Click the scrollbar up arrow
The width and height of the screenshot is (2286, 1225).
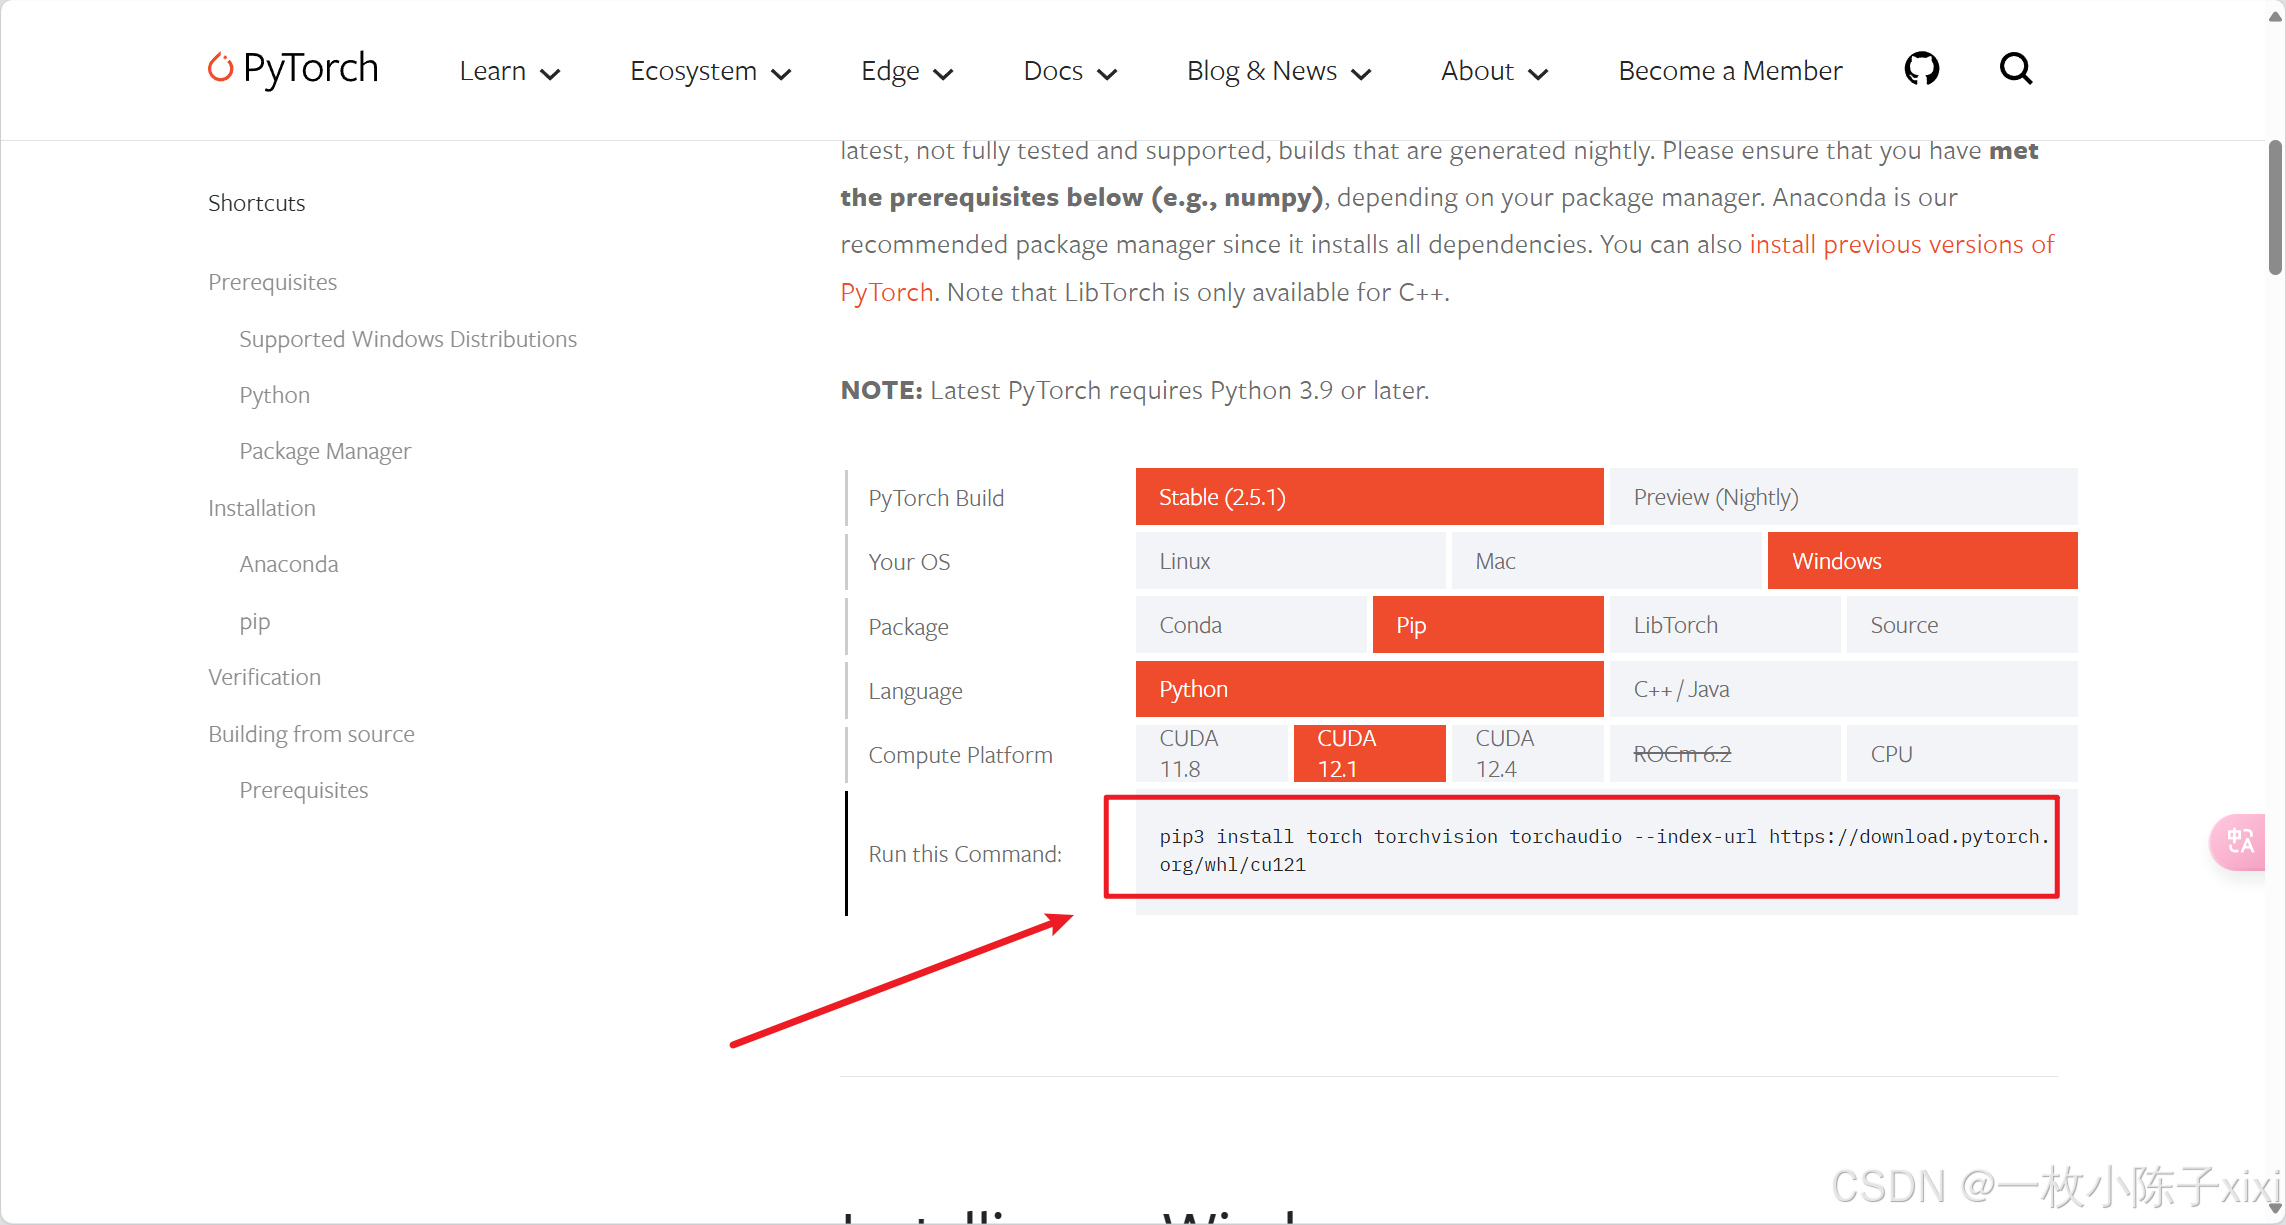pyautogui.click(x=2275, y=15)
